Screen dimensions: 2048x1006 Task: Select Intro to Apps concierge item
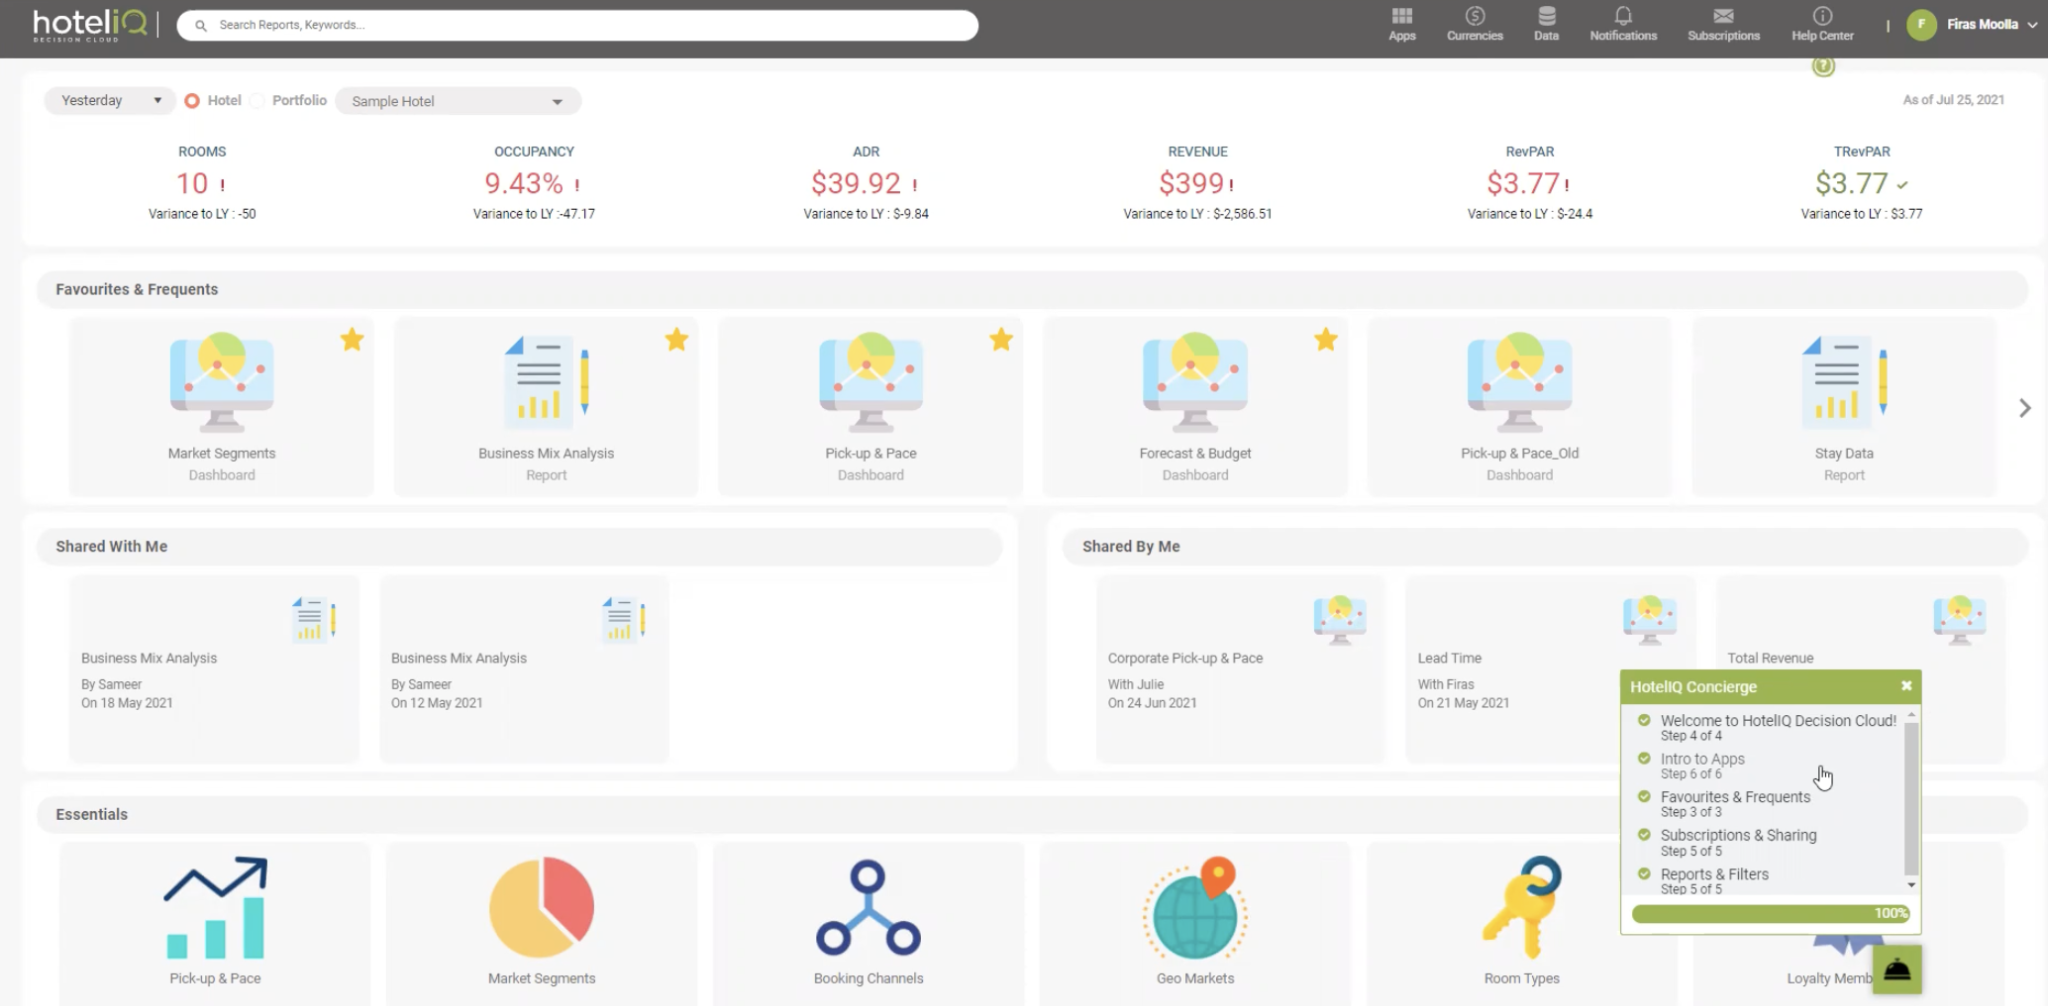tap(1702, 766)
